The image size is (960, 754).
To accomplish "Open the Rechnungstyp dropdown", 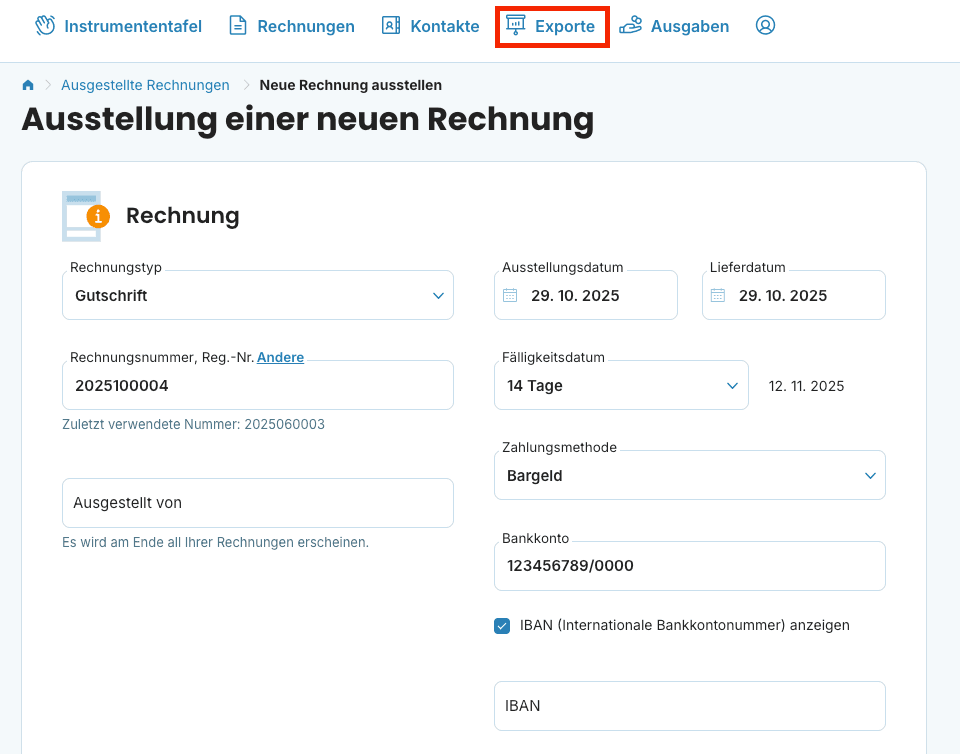I will click(257, 296).
